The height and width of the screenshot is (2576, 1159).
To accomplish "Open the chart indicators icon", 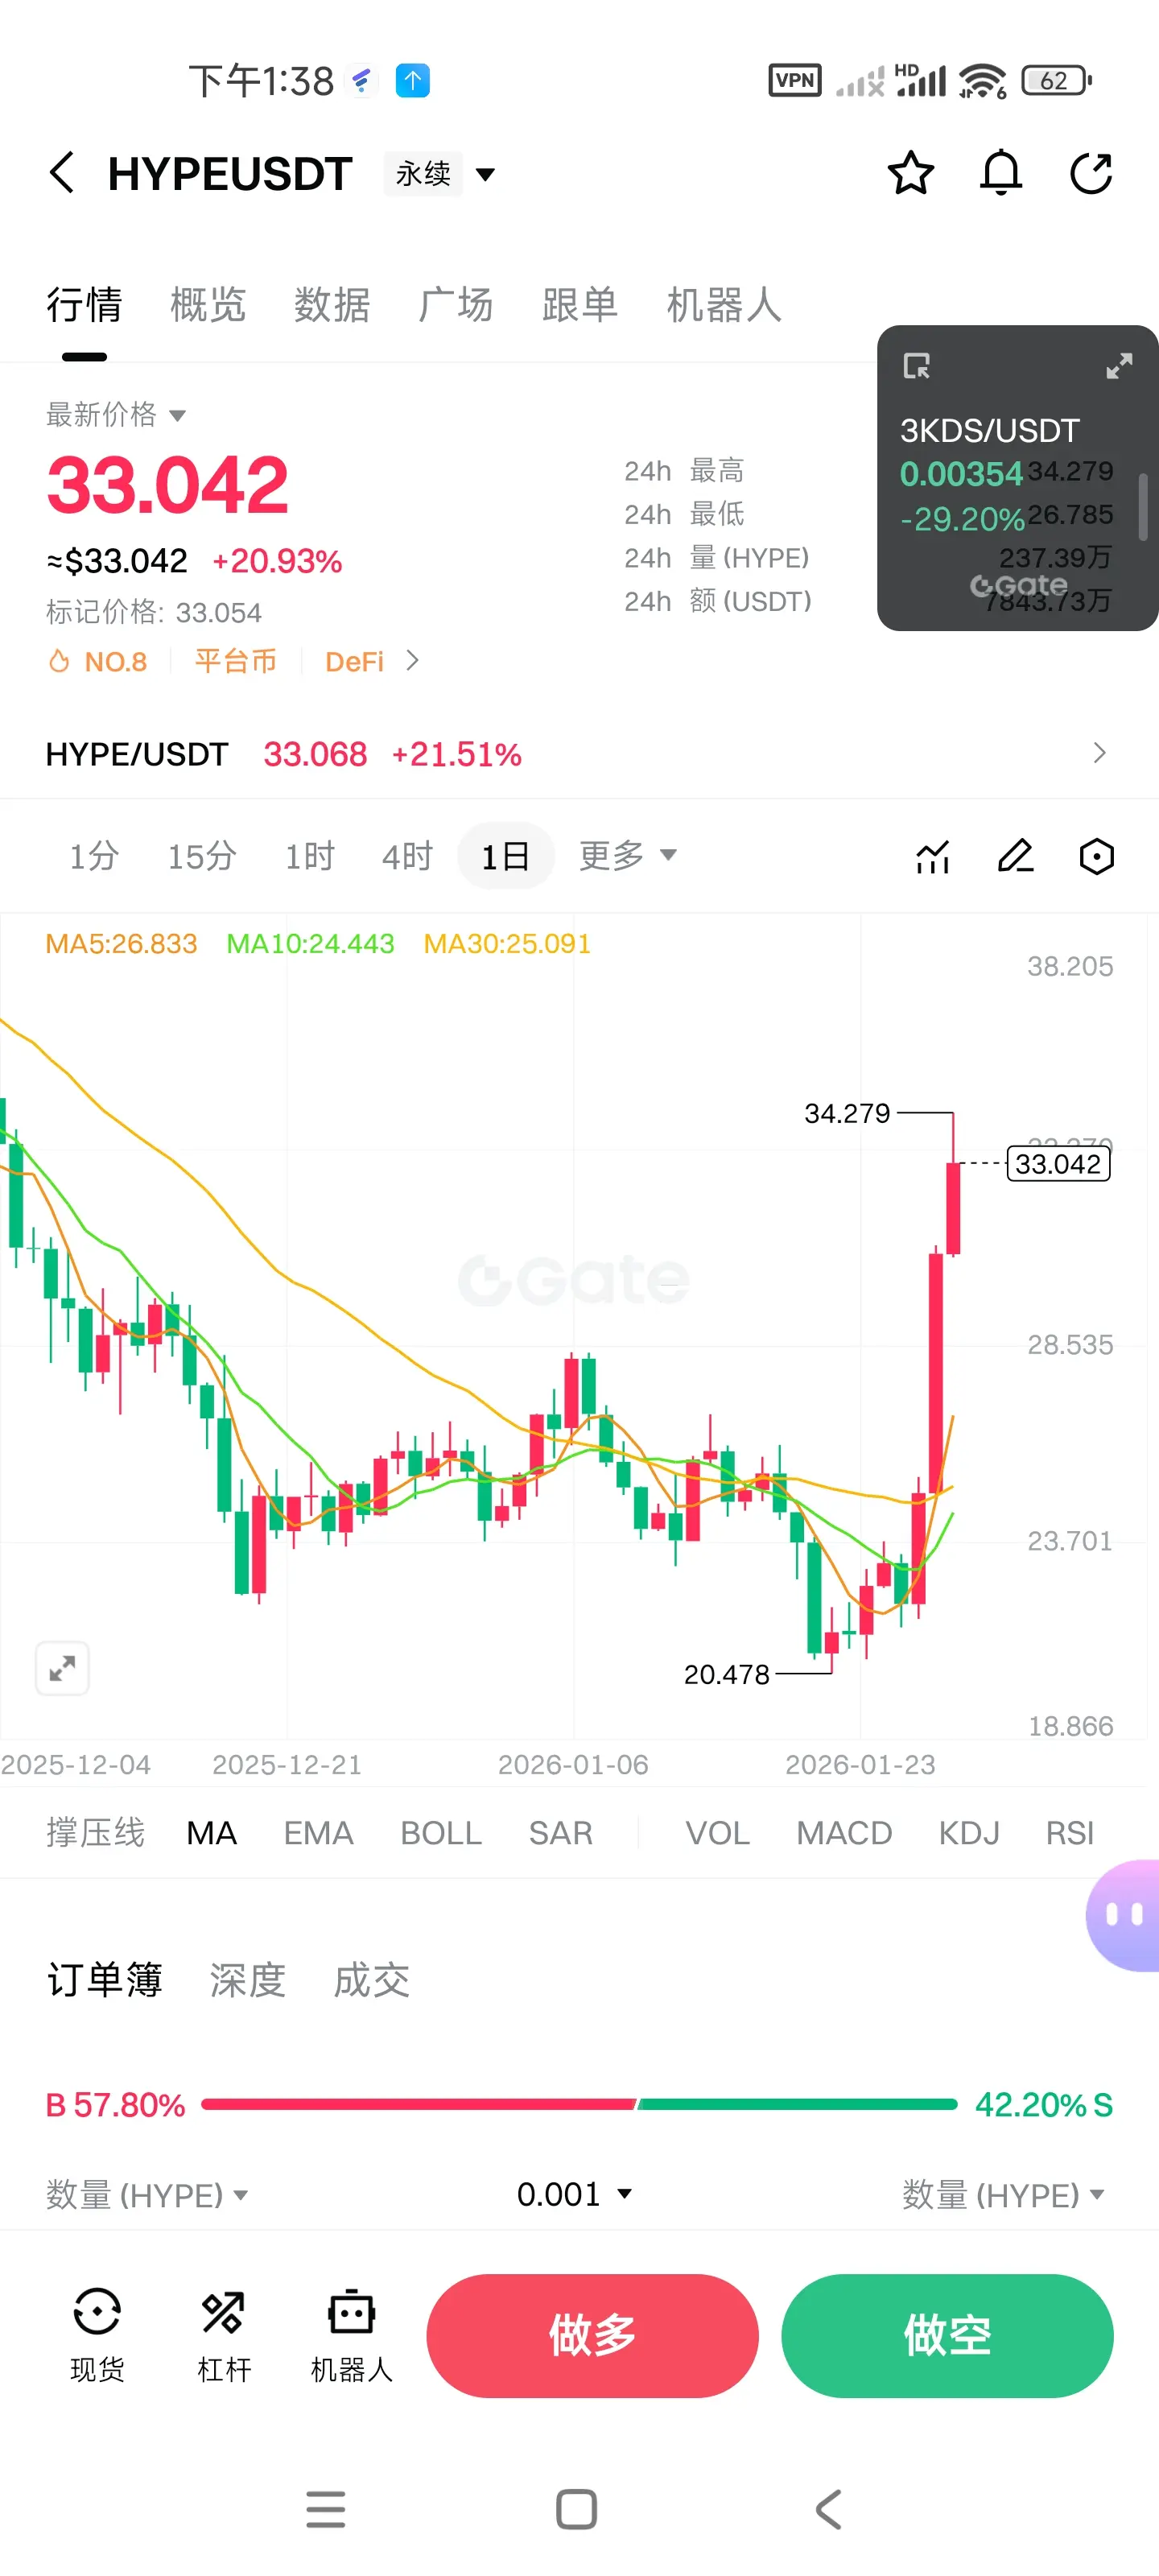I will 933,857.
